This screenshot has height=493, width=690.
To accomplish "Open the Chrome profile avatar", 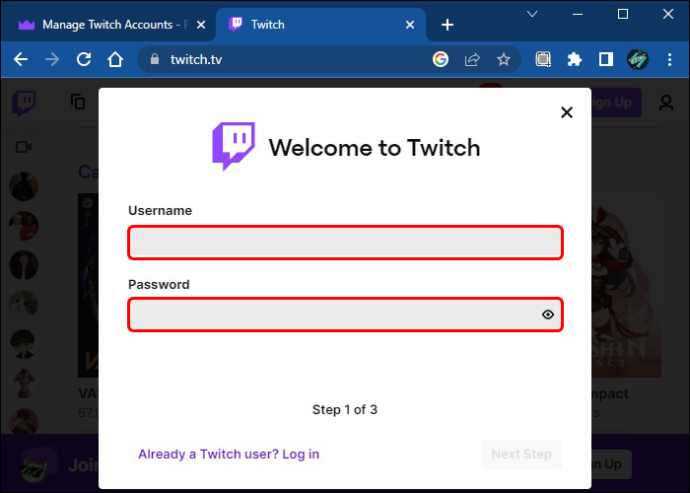I will click(637, 59).
